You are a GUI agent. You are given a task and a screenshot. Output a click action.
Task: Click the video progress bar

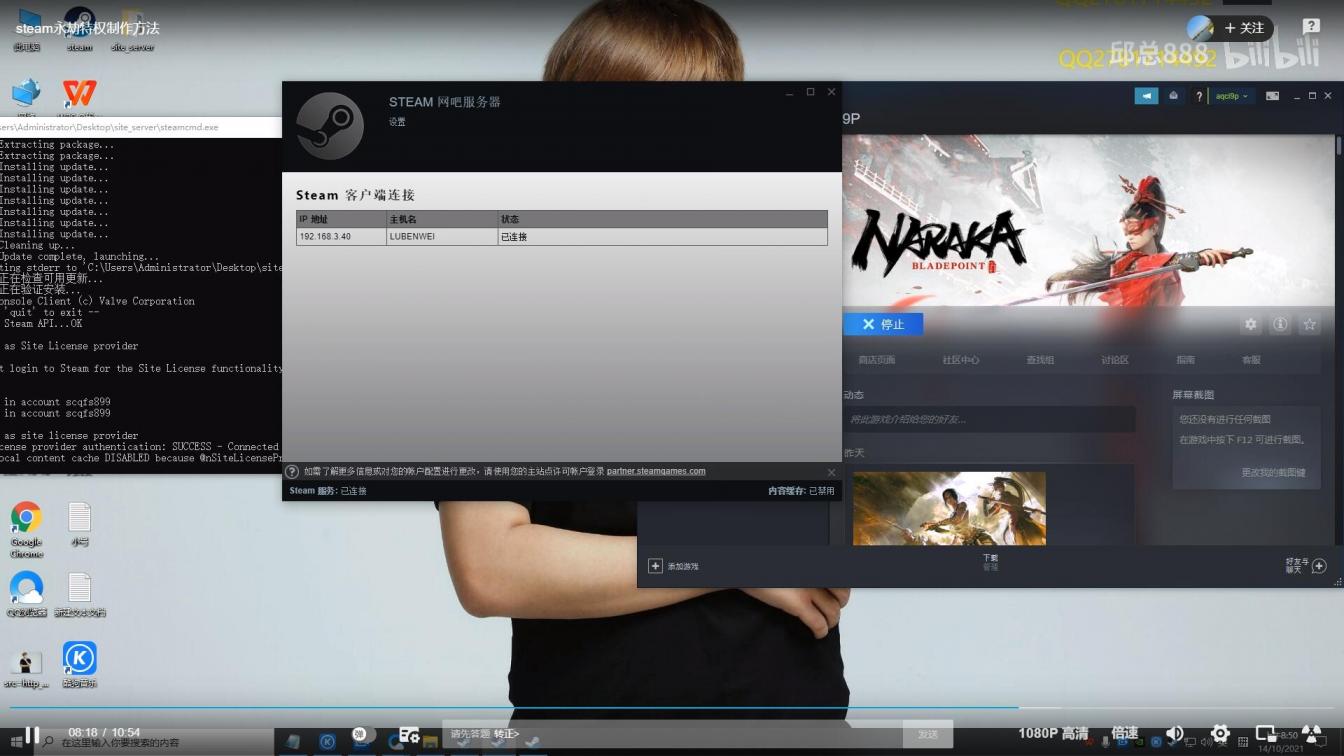coord(672,708)
